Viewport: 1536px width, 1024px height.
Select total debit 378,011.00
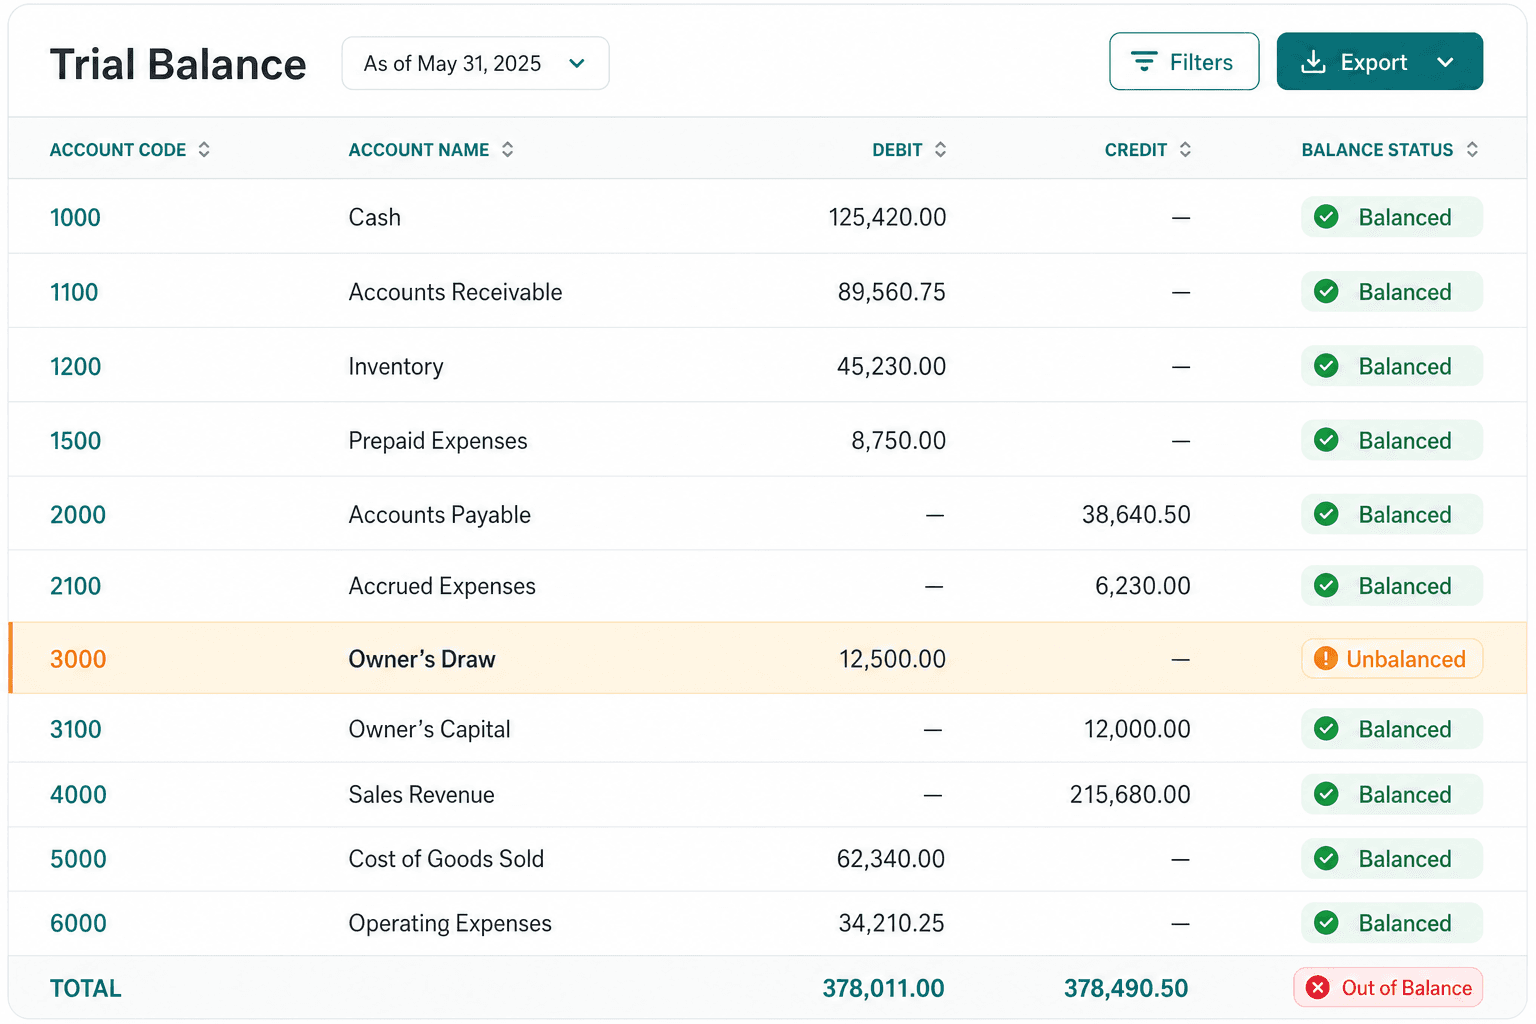883,988
